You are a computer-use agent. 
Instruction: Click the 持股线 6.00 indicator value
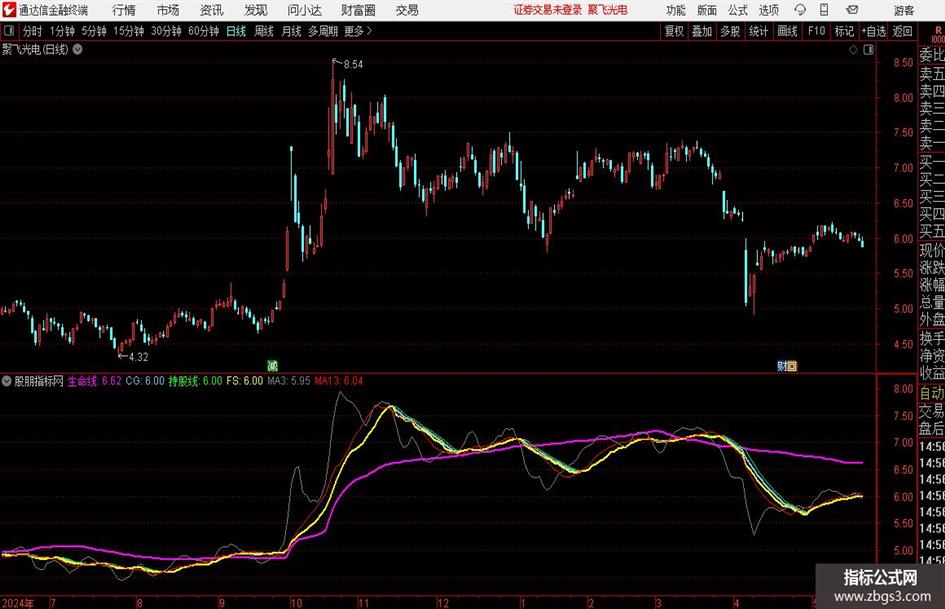click(195, 381)
